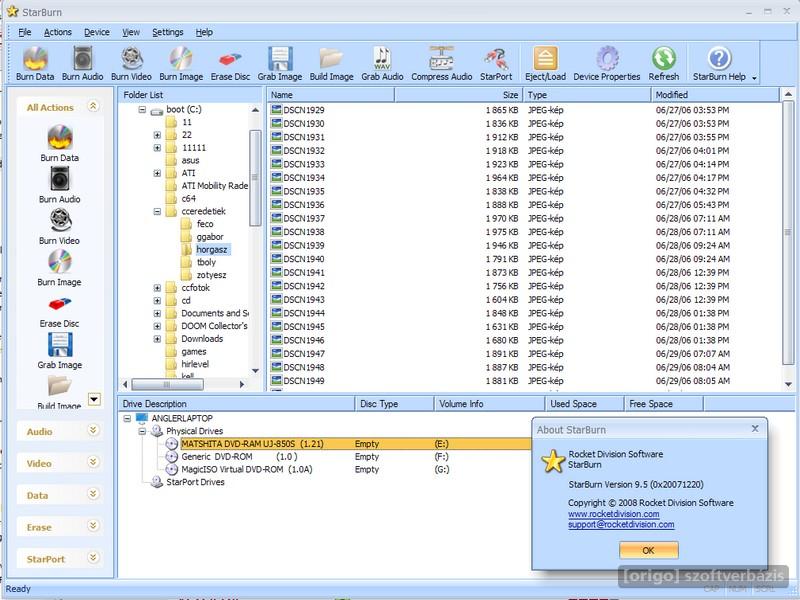Image resolution: width=800 pixels, height=600 pixels.
Task: Open the View menu
Action: pyautogui.click(x=131, y=32)
